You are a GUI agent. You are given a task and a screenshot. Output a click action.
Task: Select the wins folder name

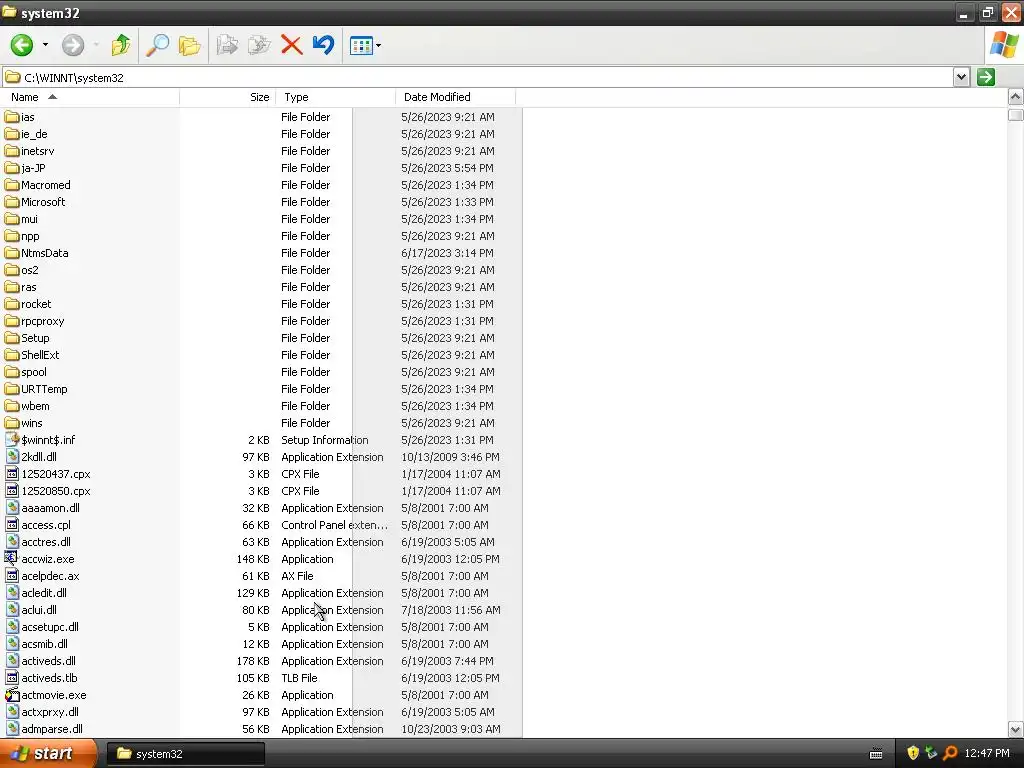(x=31, y=423)
